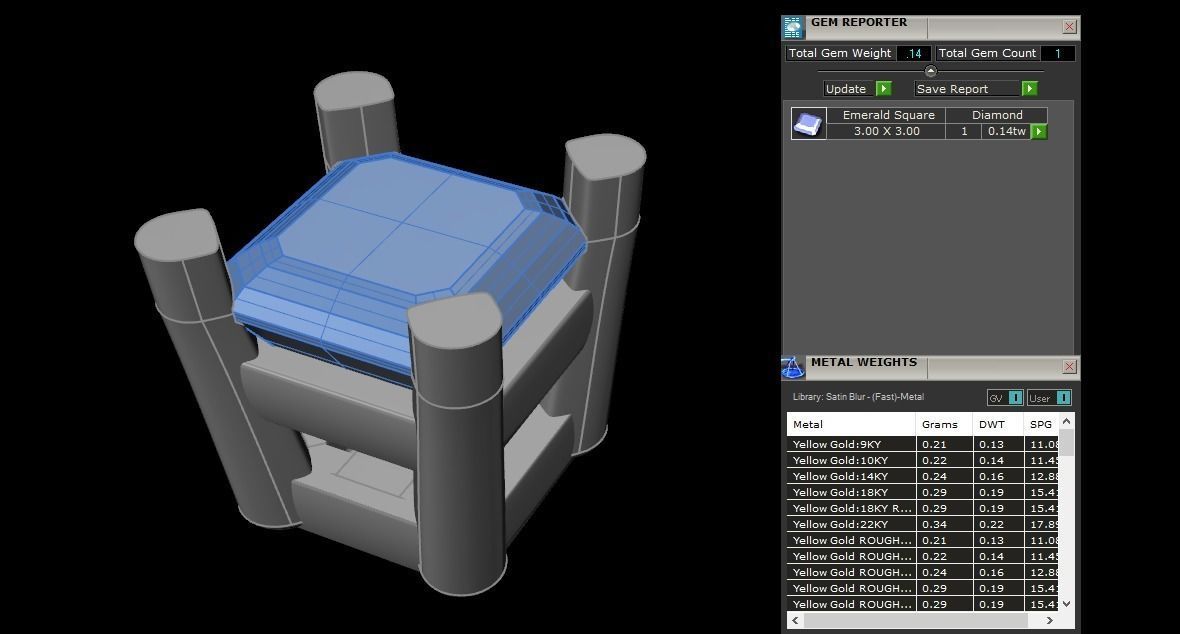Sort by the Grams column header
This screenshot has height=634, width=1180.
(x=944, y=425)
